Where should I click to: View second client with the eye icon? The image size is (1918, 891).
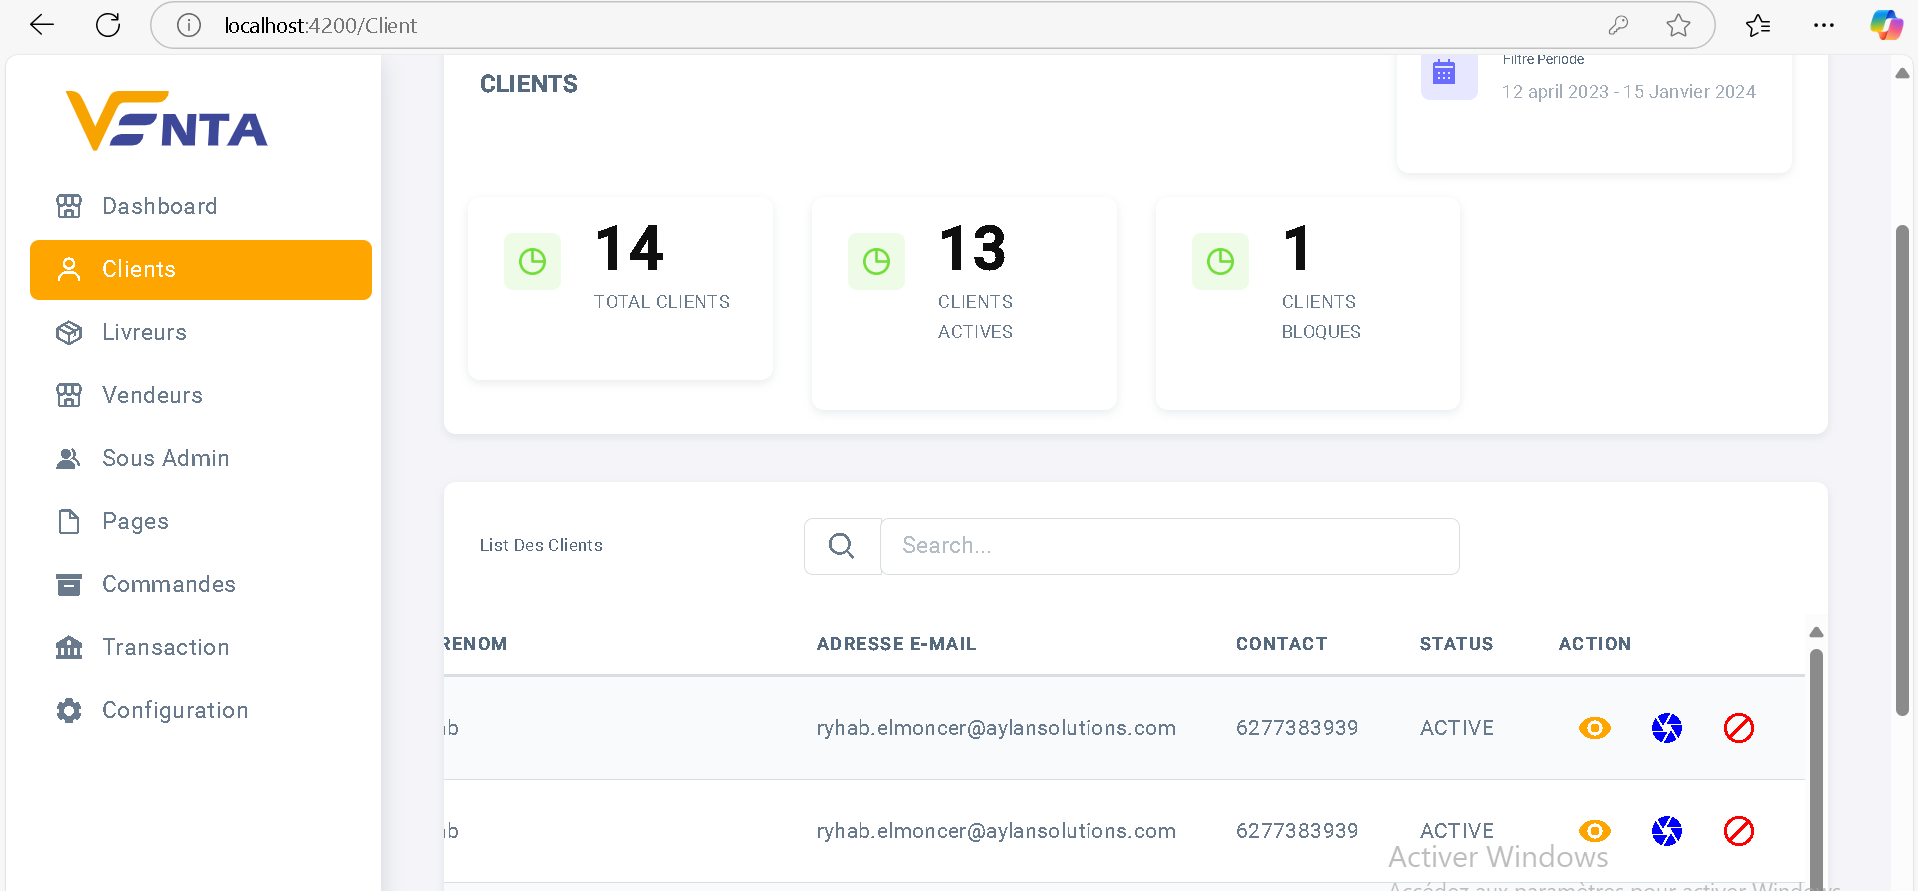1595,831
